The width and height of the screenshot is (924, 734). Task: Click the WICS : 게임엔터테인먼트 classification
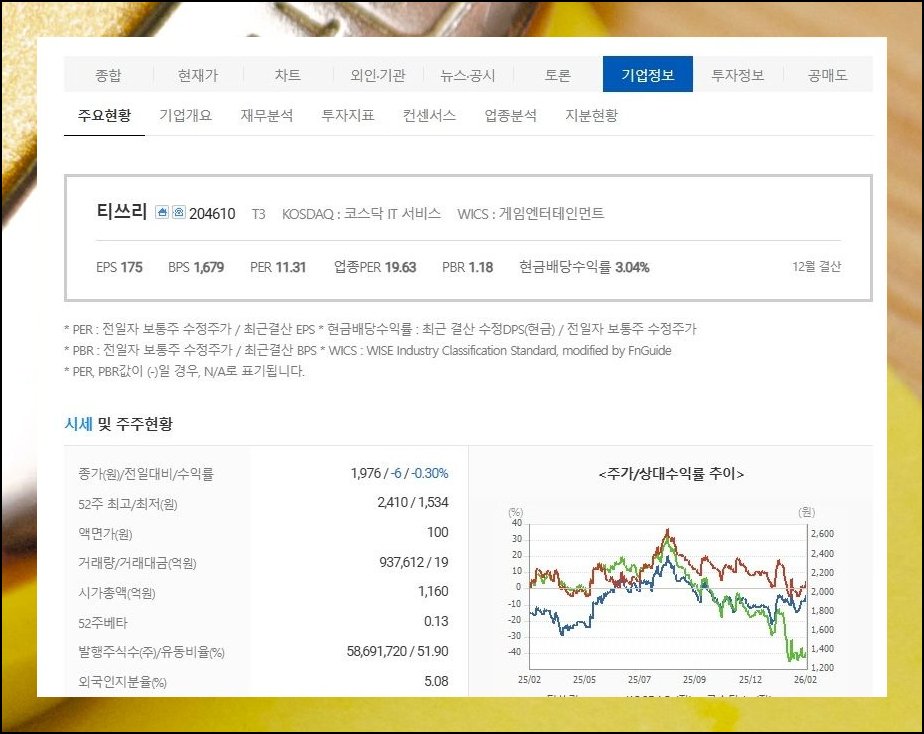tap(531, 213)
